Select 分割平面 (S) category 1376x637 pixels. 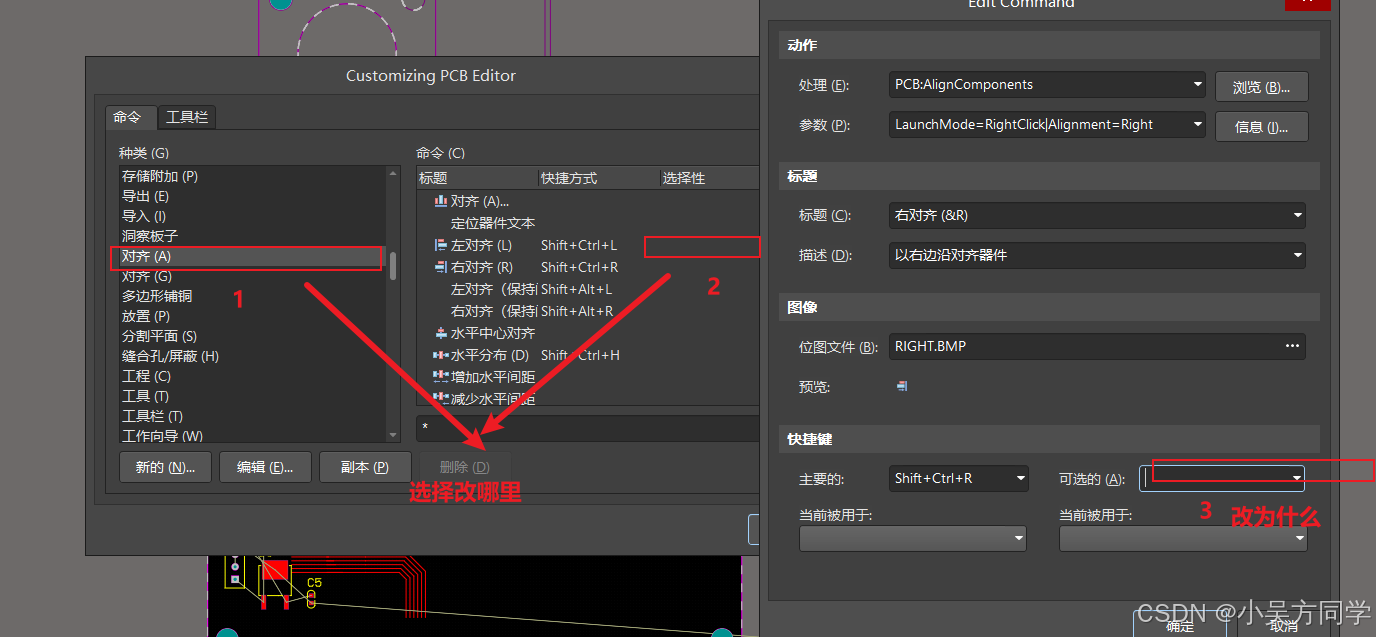tap(251, 336)
